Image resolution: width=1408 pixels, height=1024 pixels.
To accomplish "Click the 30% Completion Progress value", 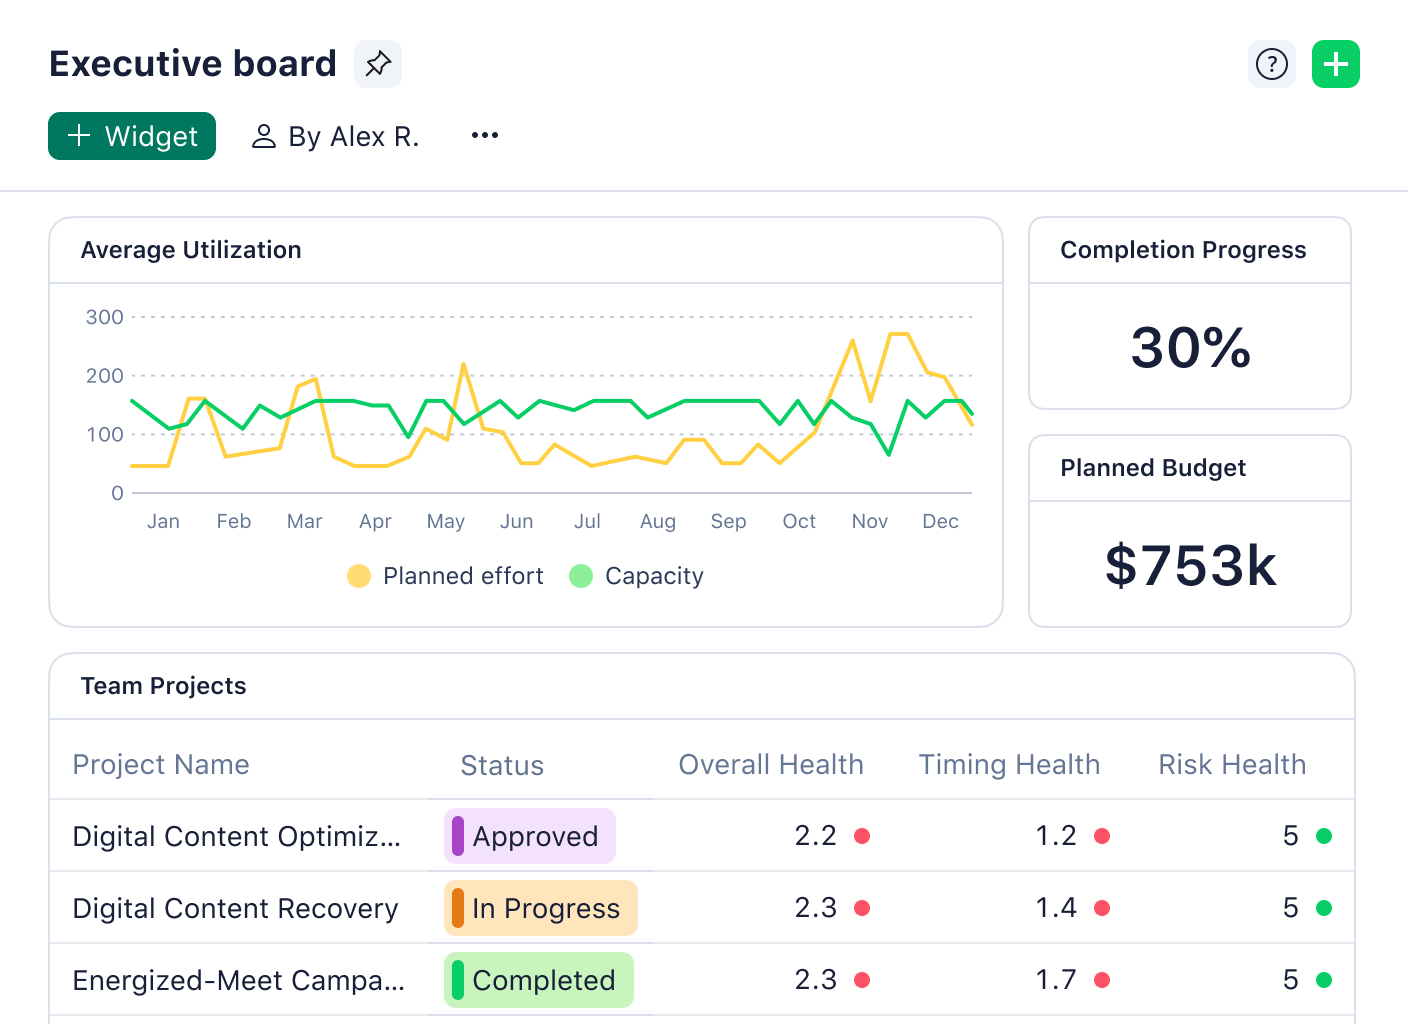I will [1189, 349].
